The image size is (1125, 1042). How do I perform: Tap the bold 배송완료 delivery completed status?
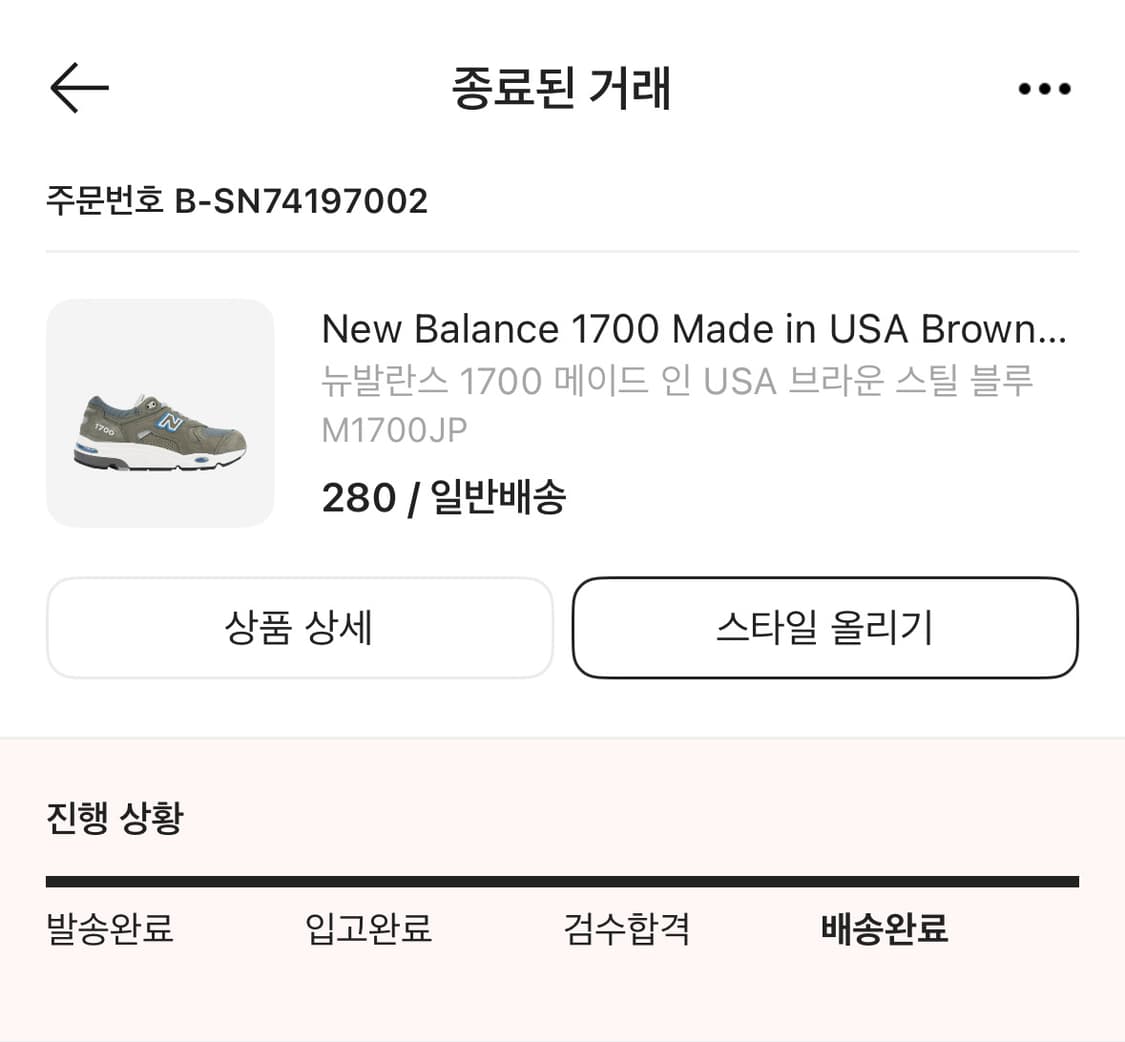(x=883, y=930)
